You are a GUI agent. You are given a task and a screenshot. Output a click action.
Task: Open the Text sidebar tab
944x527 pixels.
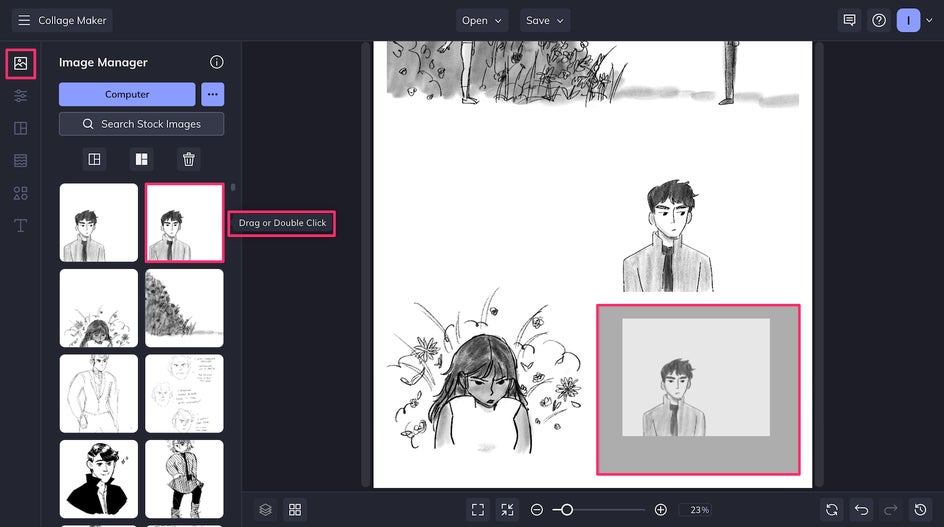click(20, 226)
